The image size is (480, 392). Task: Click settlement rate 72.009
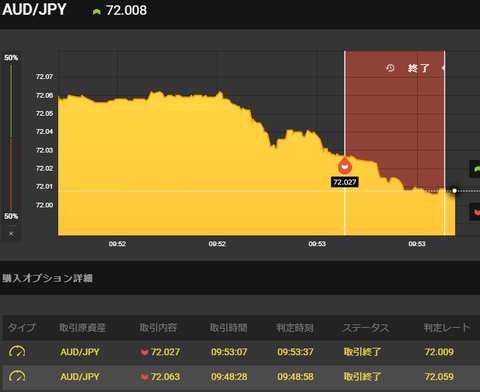439,352
